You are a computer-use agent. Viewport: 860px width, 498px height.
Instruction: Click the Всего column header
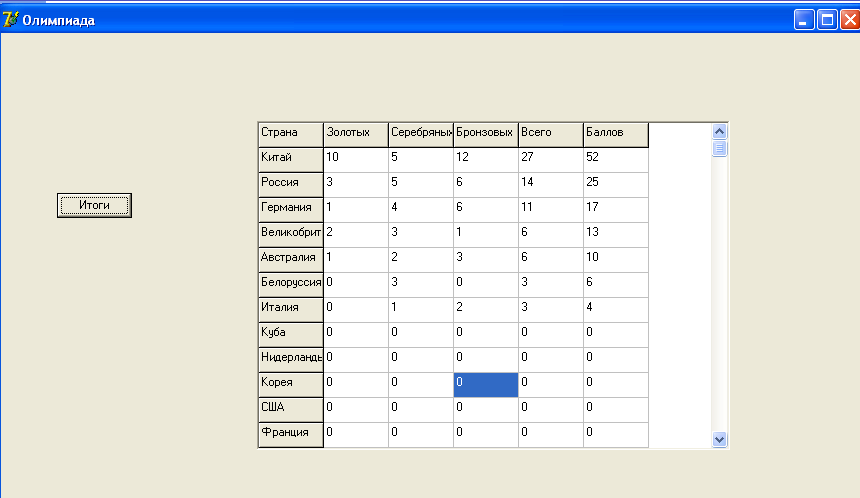point(551,135)
